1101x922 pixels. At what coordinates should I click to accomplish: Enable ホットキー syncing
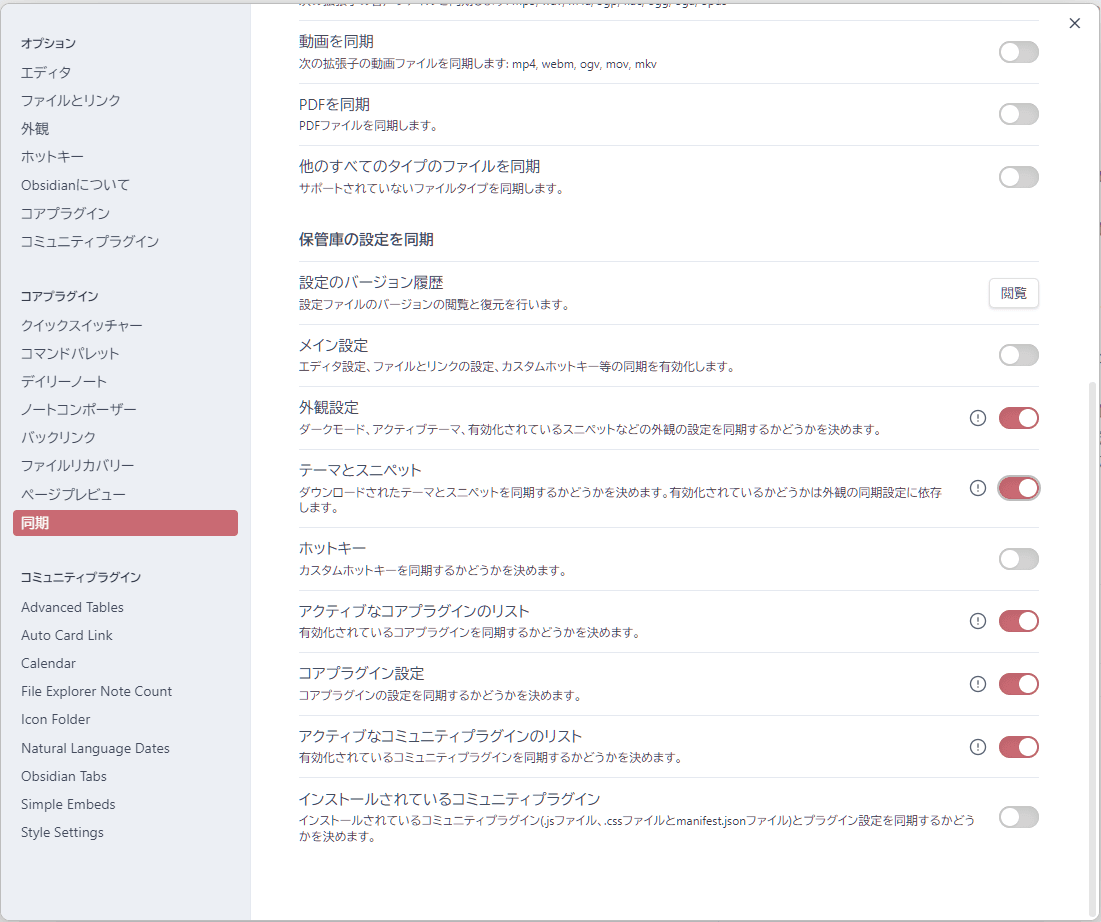click(1018, 558)
